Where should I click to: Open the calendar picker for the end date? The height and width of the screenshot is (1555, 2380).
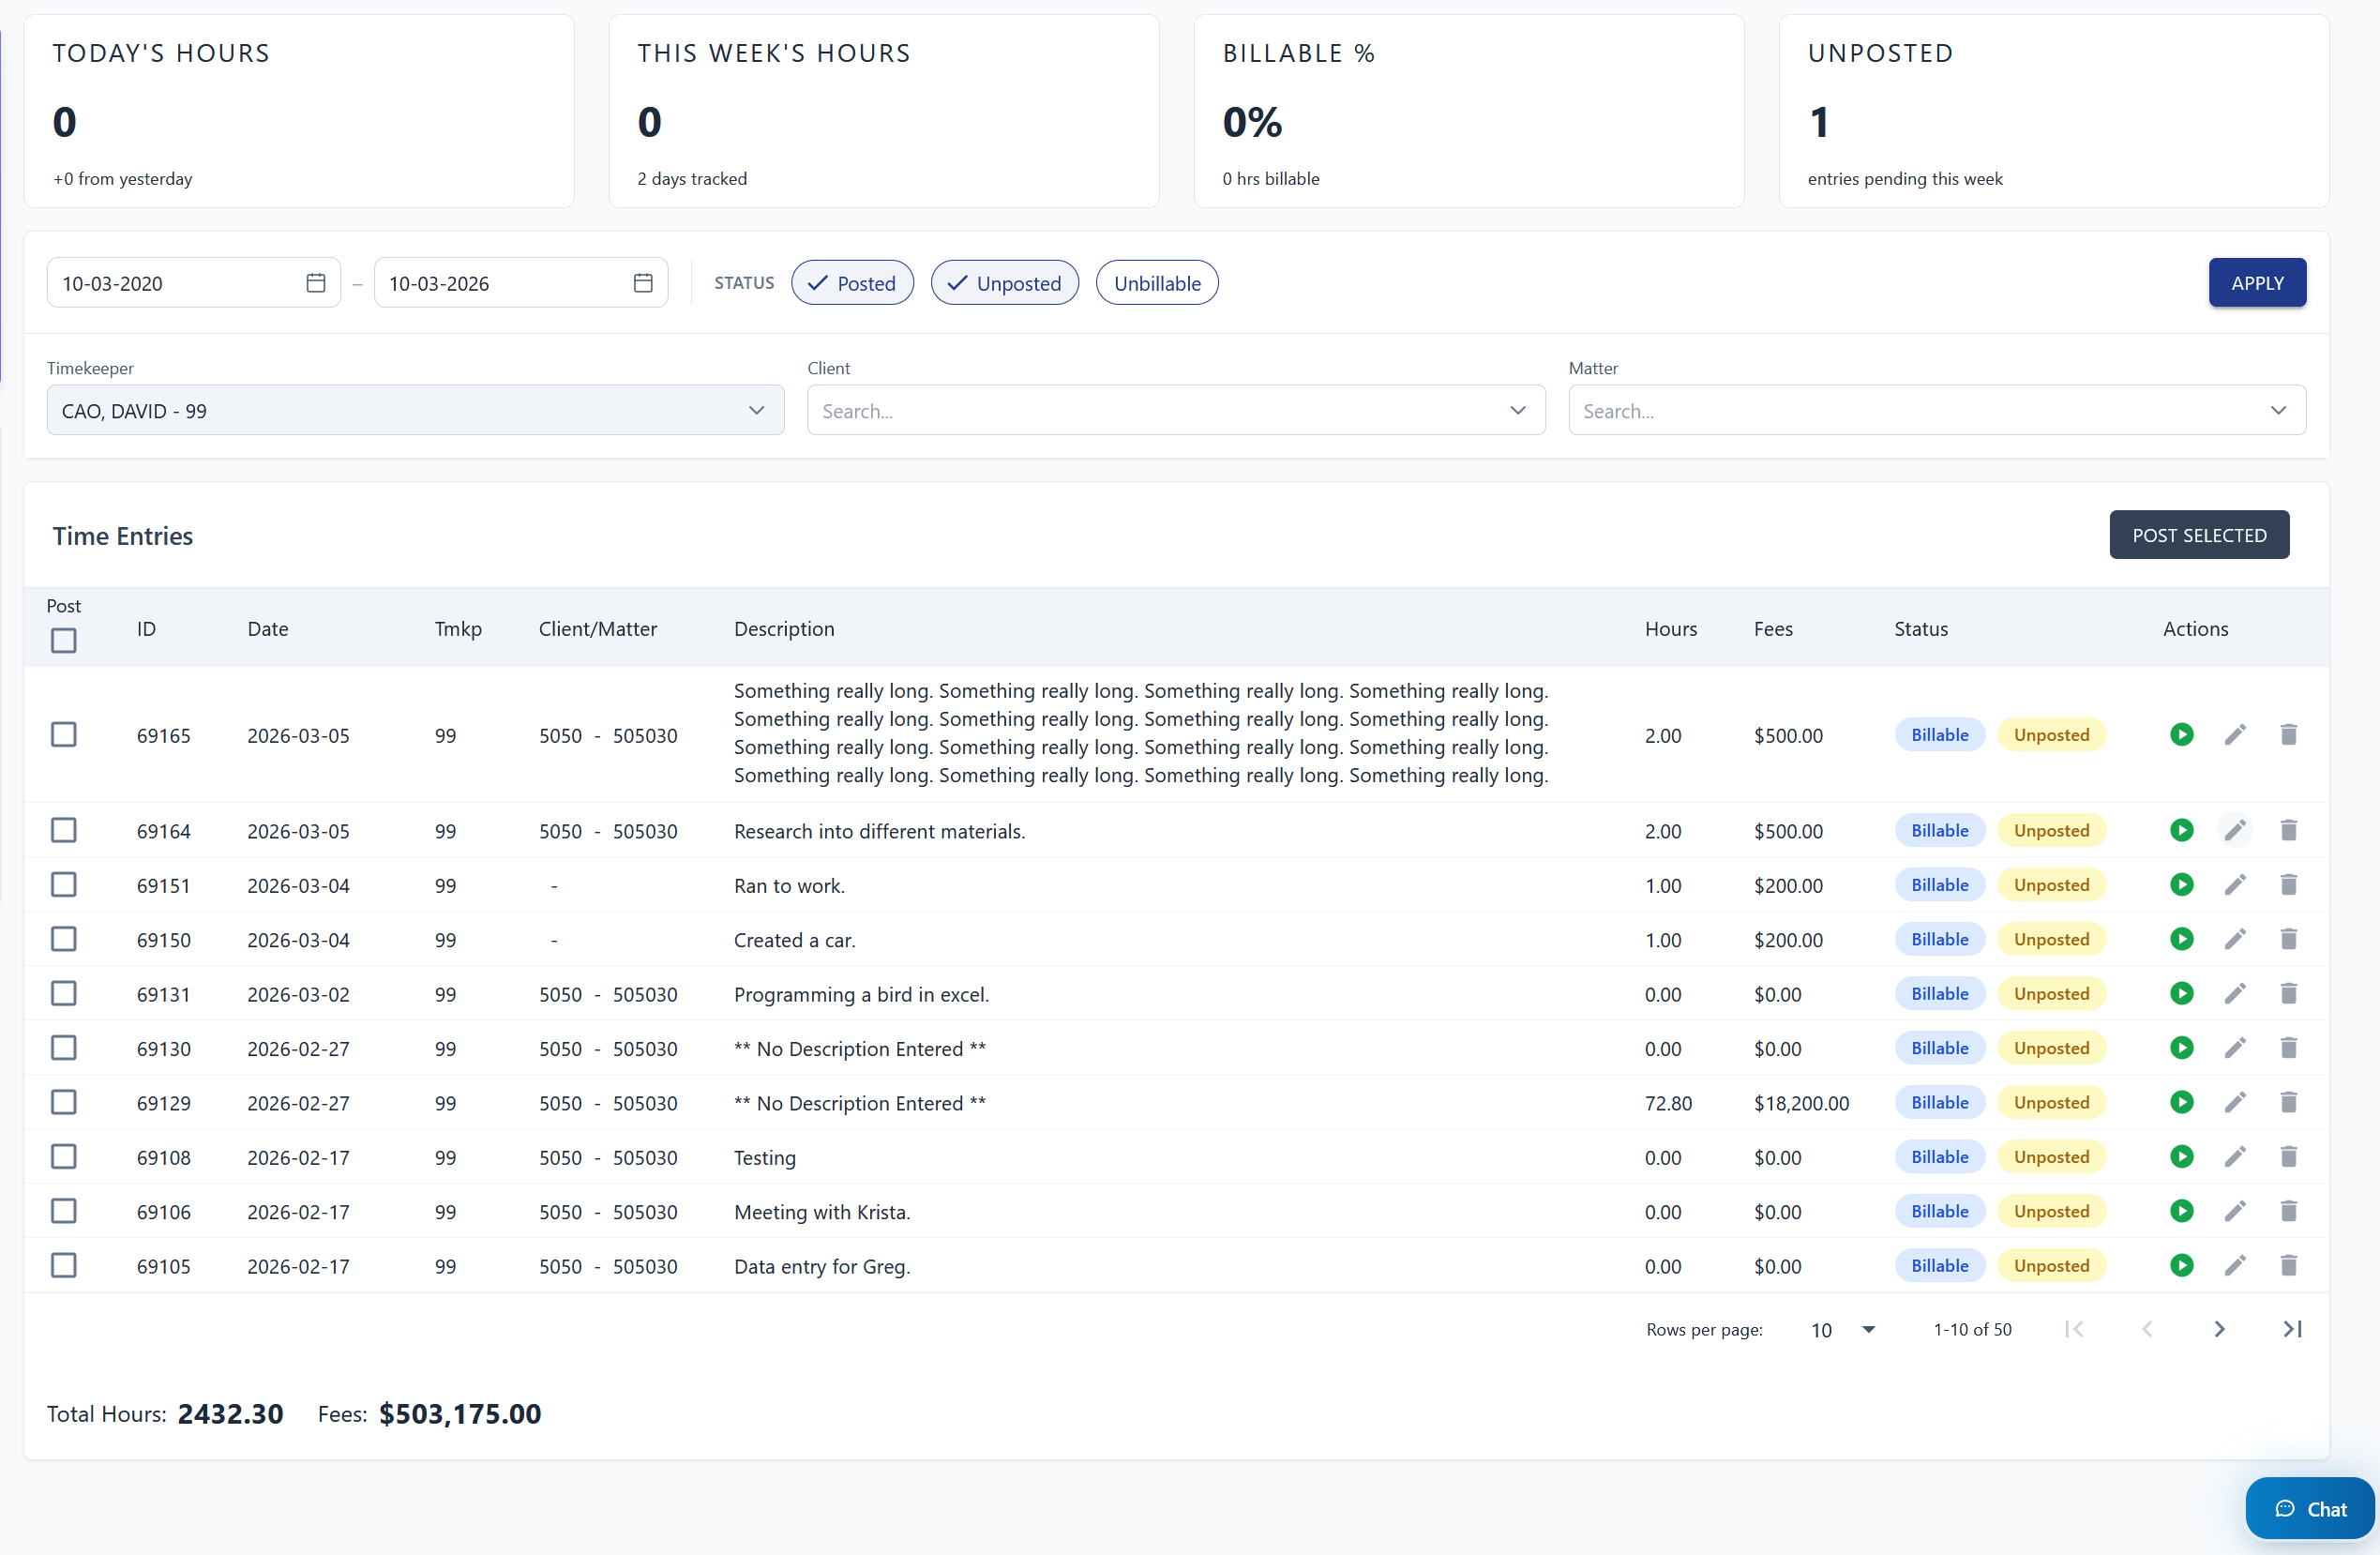[x=642, y=283]
